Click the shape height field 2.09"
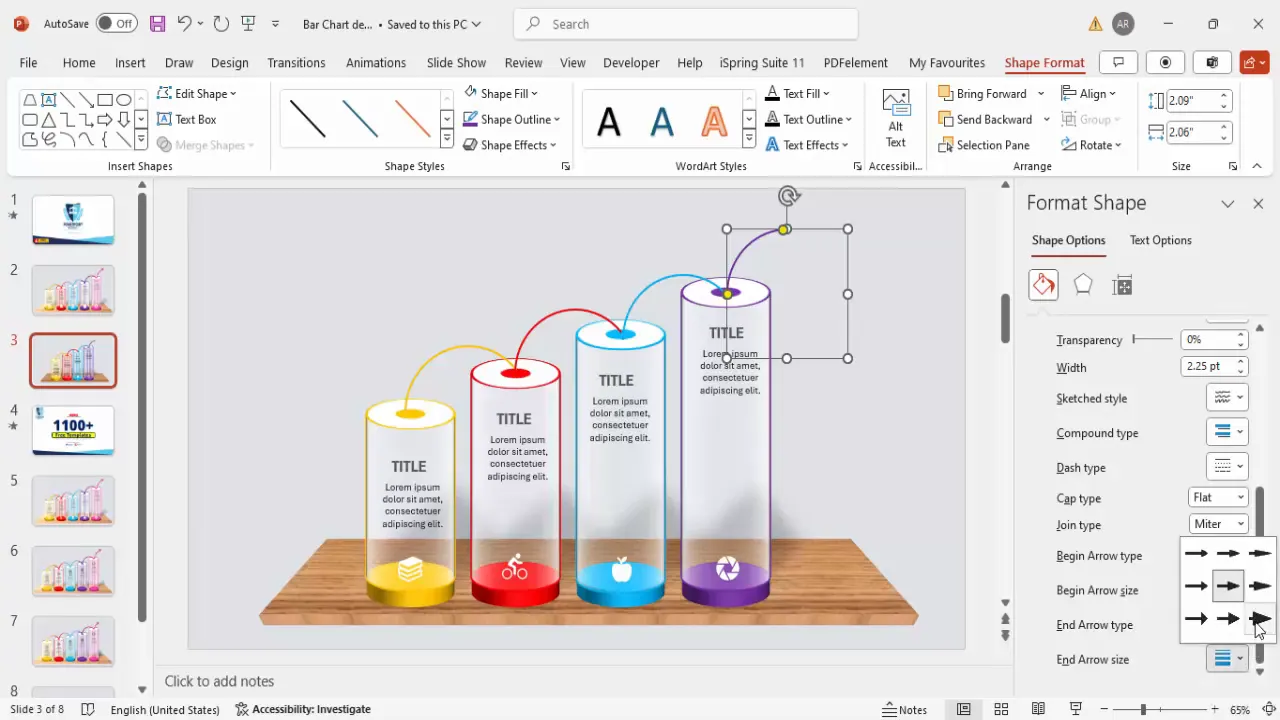1280x720 pixels. click(1192, 100)
